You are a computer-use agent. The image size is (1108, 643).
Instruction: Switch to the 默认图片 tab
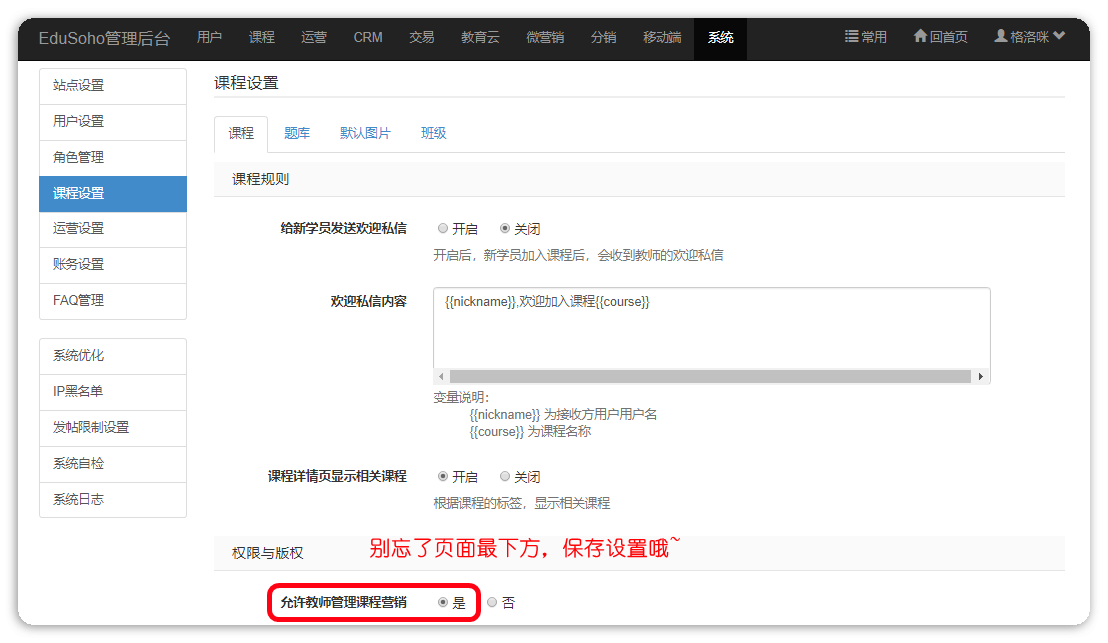pos(365,133)
